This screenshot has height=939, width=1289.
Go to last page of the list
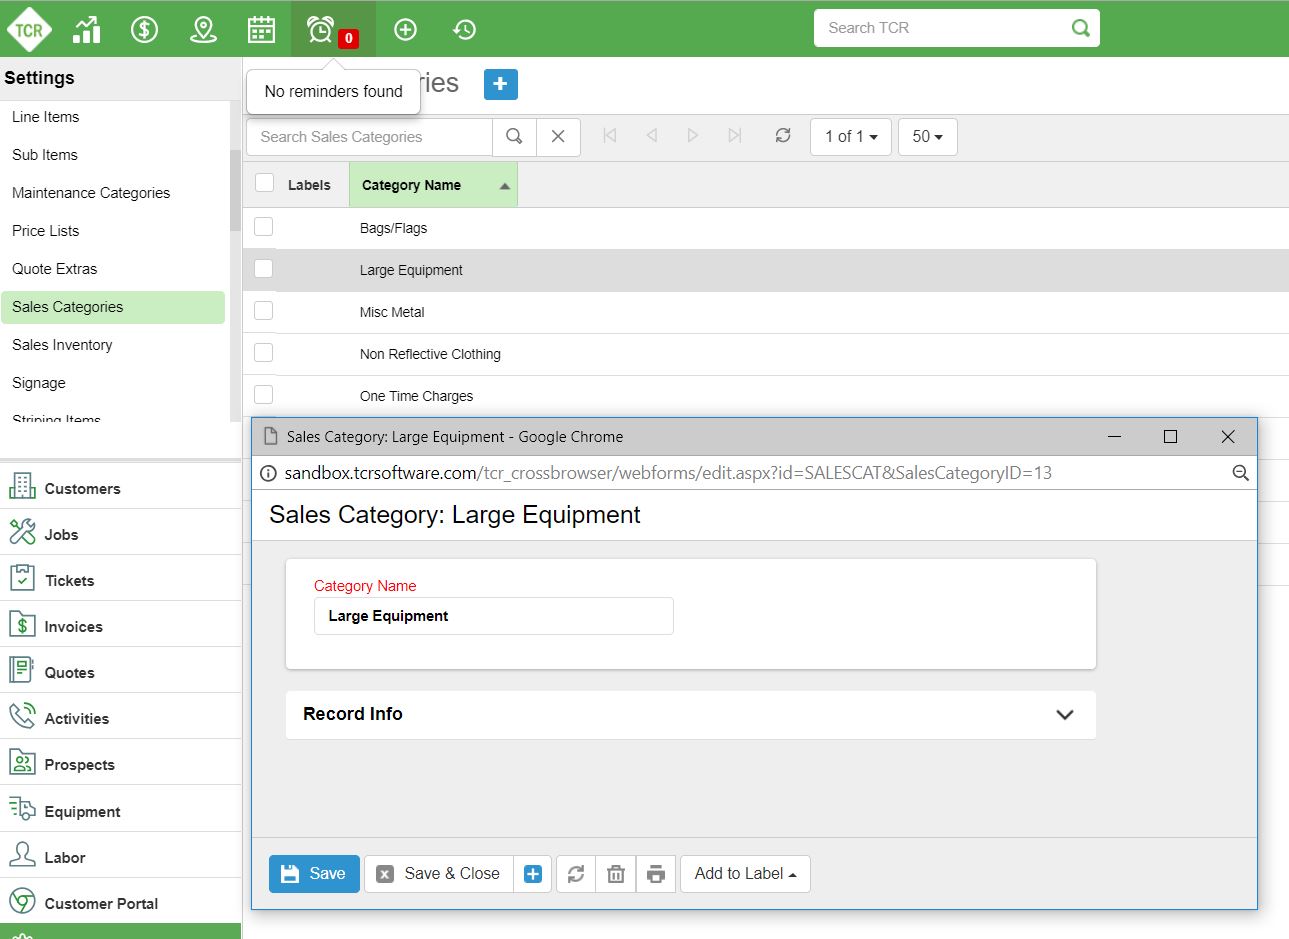pyautogui.click(x=735, y=136)
